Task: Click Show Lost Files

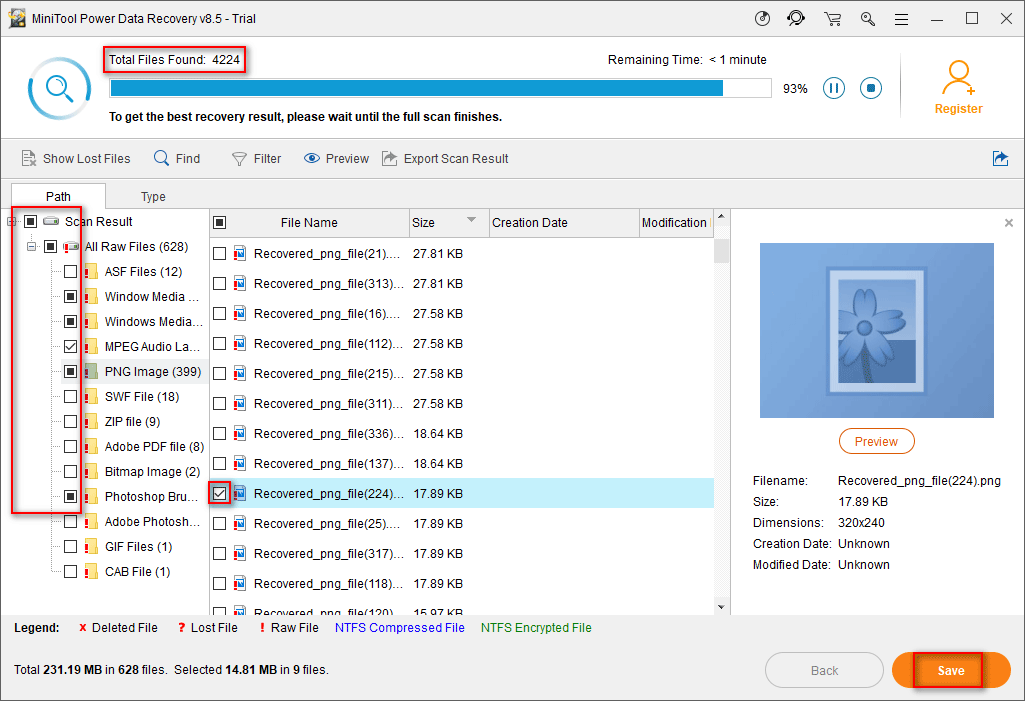Action: click(x=76, y=158)
